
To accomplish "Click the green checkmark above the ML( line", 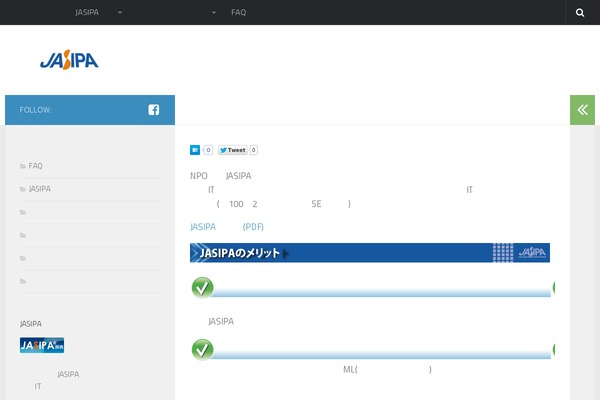I will tap(202, 349).
